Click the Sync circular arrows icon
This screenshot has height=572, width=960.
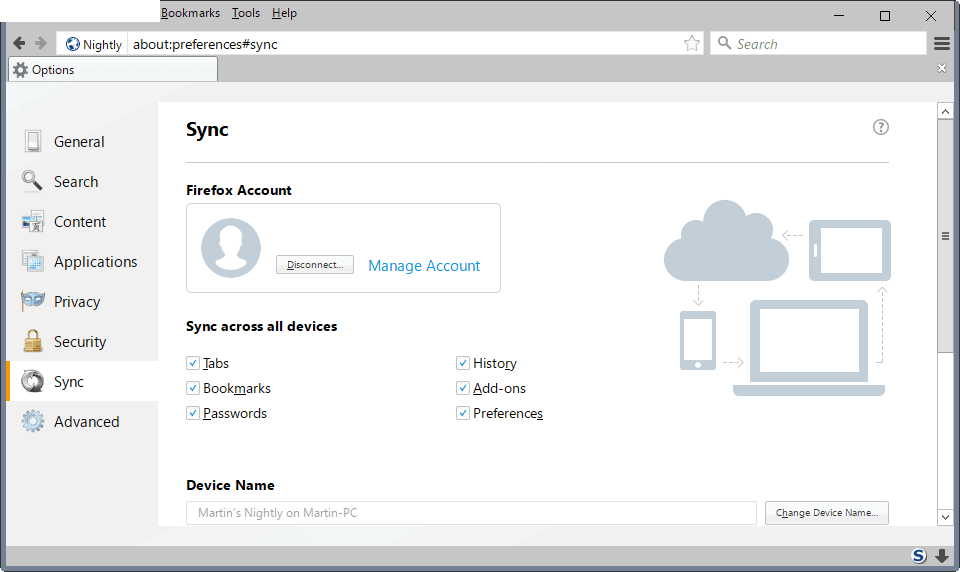click(32, 381)
